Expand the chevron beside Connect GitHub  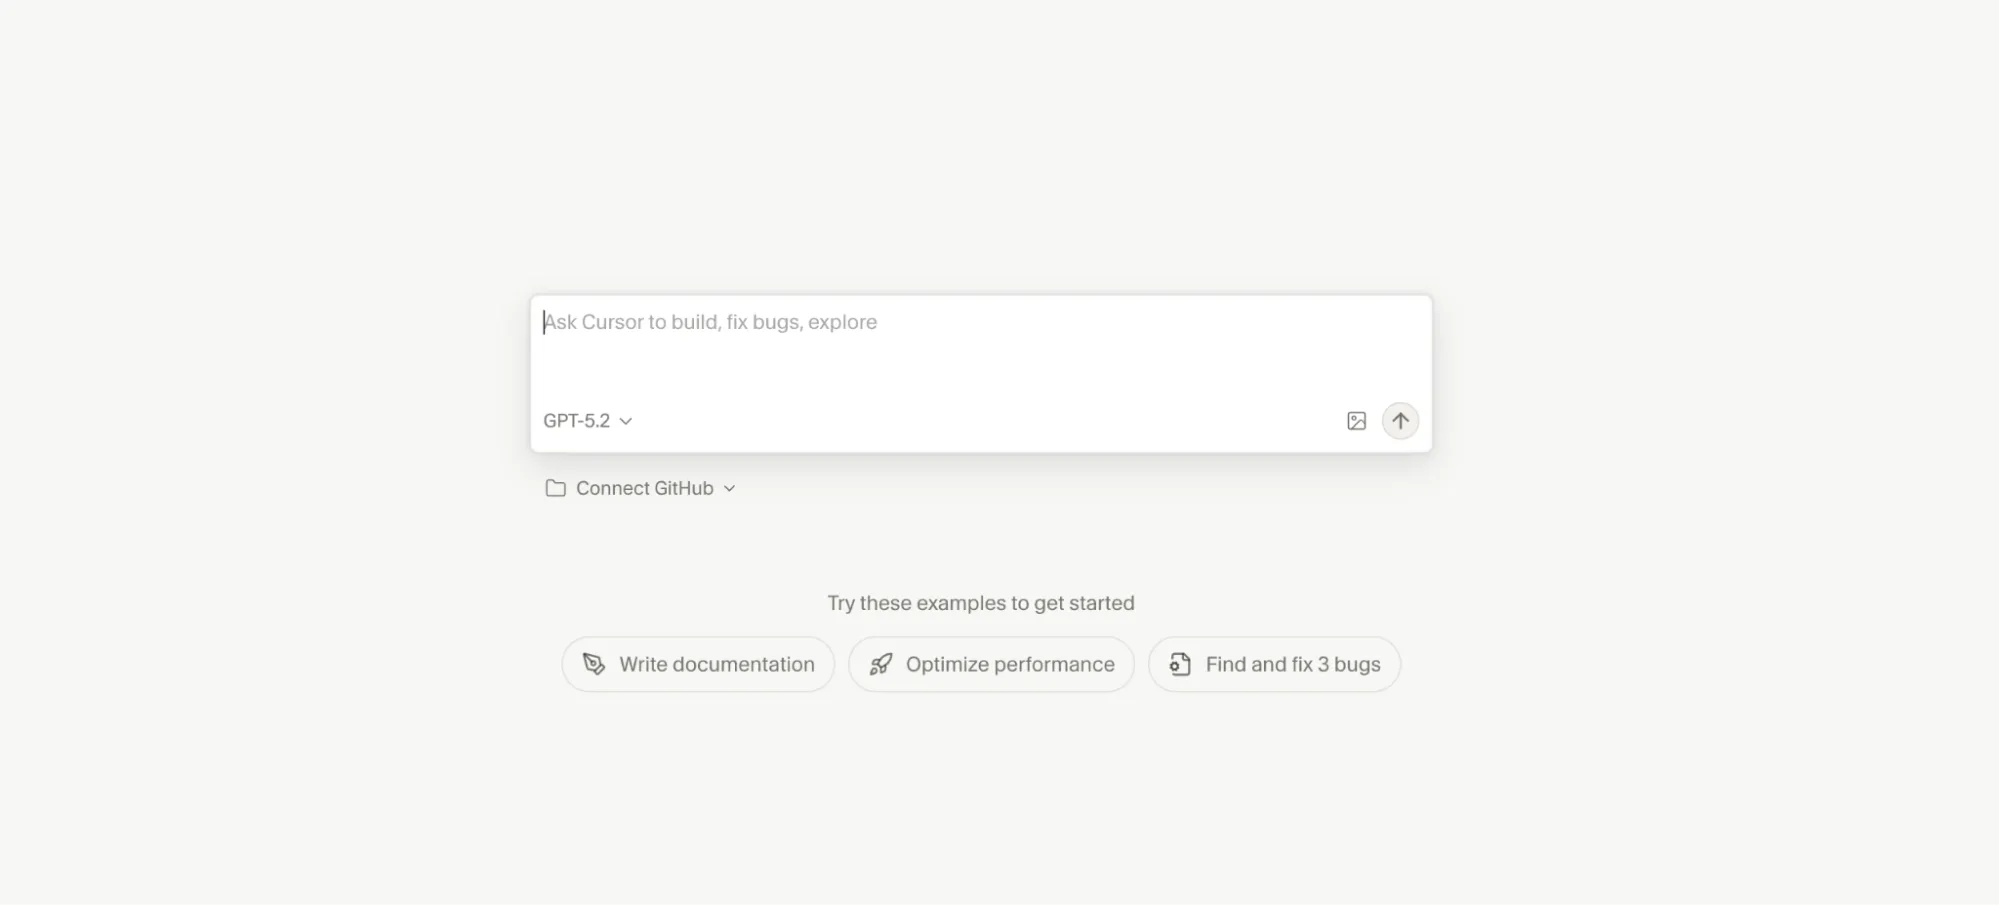point(730,488)
